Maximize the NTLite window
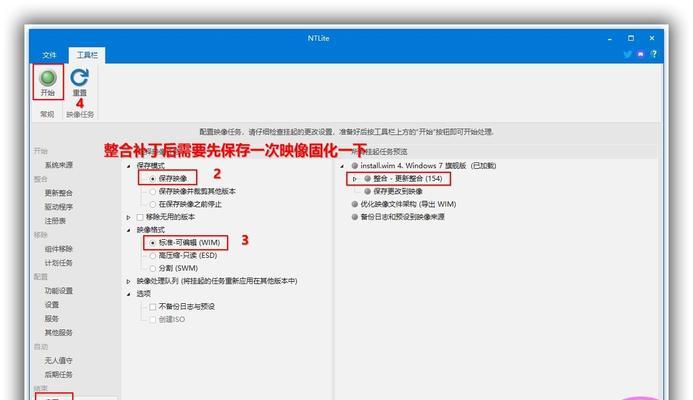The image size is (693, 400). click(631, 38)
